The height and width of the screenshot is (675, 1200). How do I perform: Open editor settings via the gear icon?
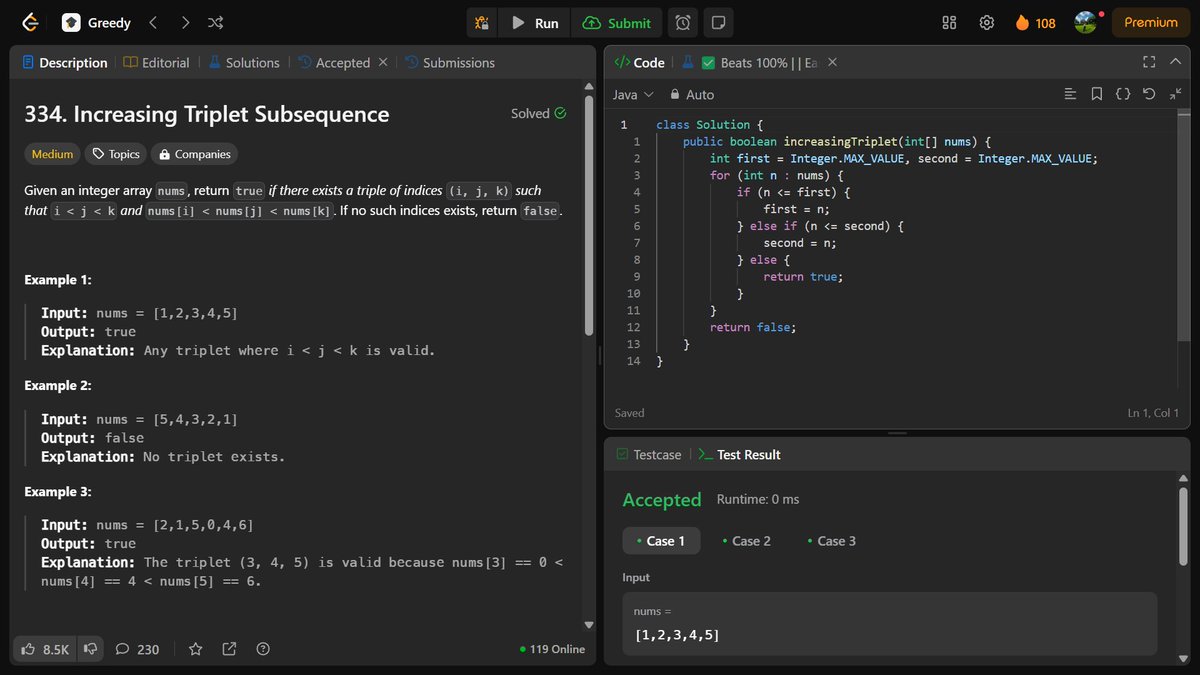tap(986, 22)
